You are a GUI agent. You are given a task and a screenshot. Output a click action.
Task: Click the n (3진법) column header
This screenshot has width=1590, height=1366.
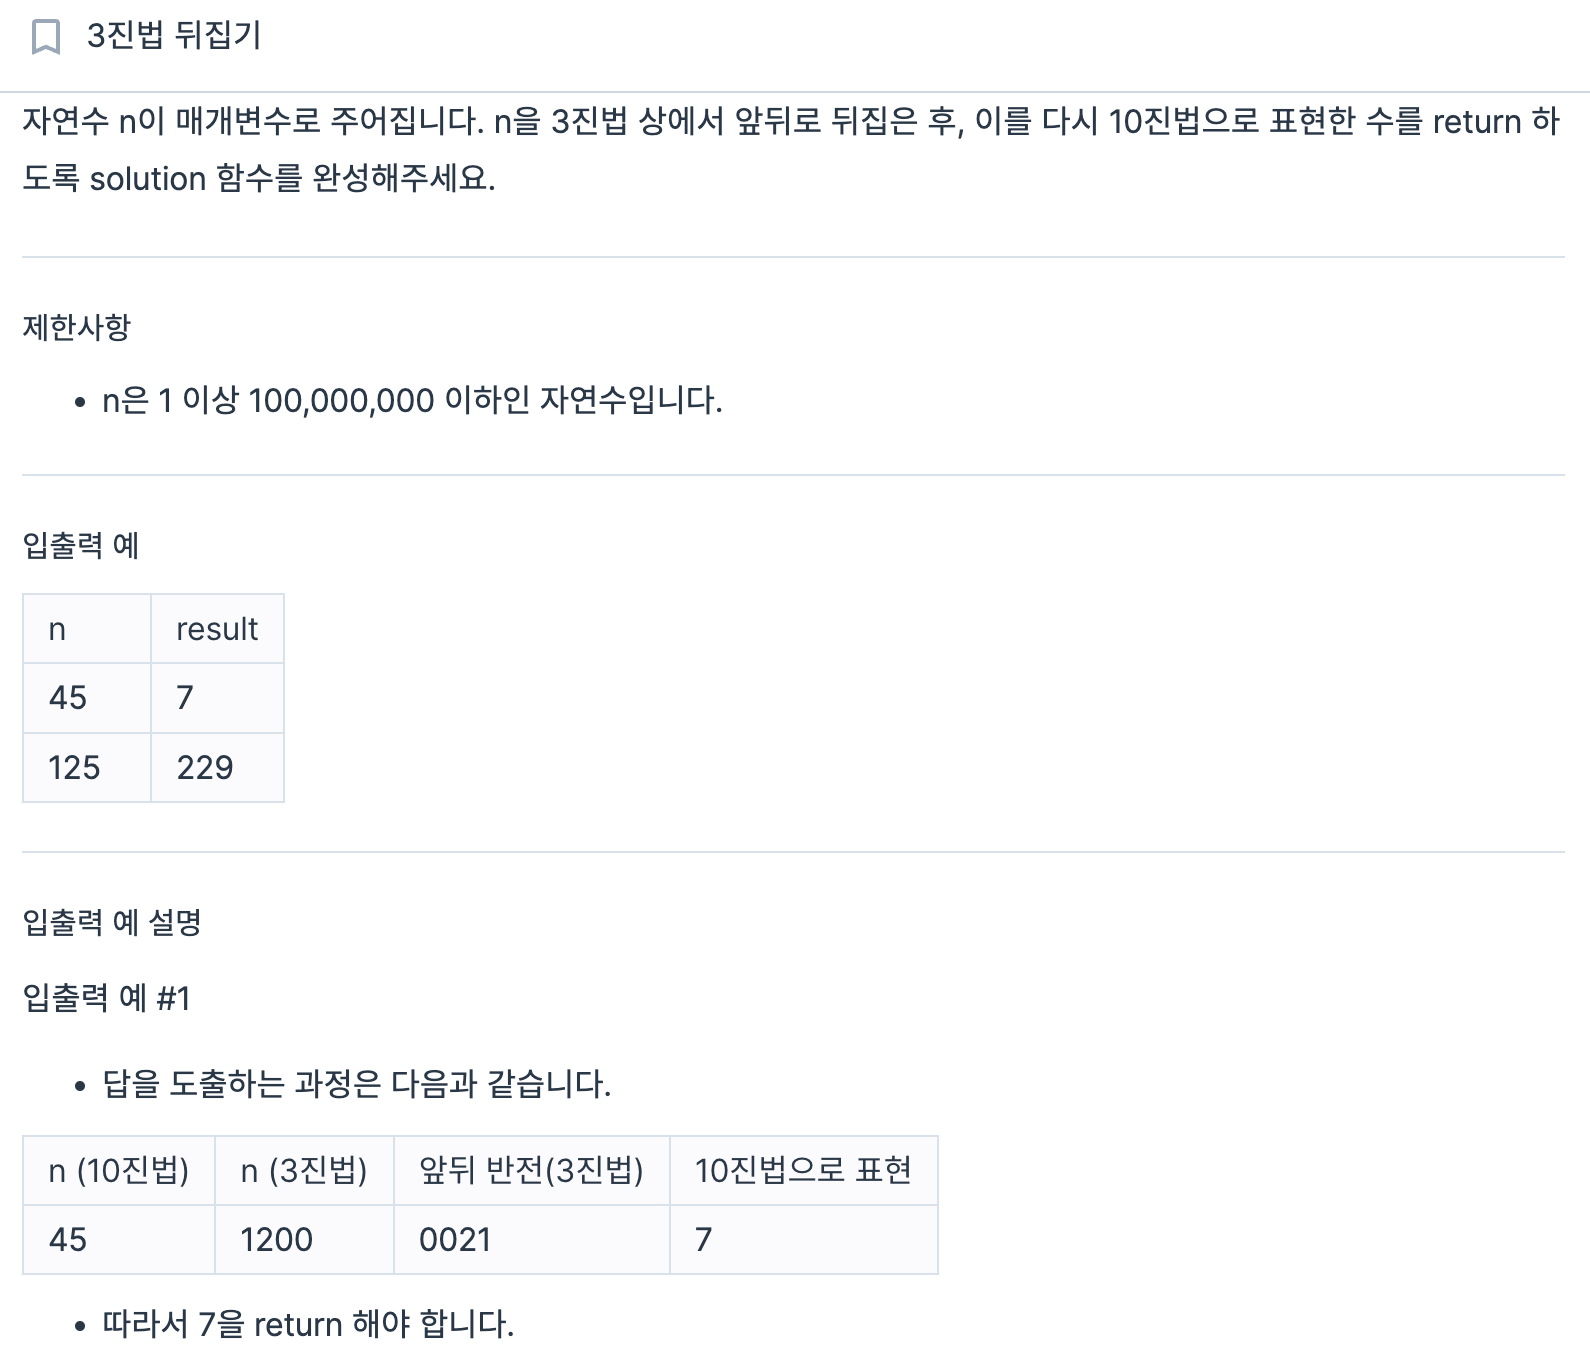pyautogui.click(x=304, y=1170)
